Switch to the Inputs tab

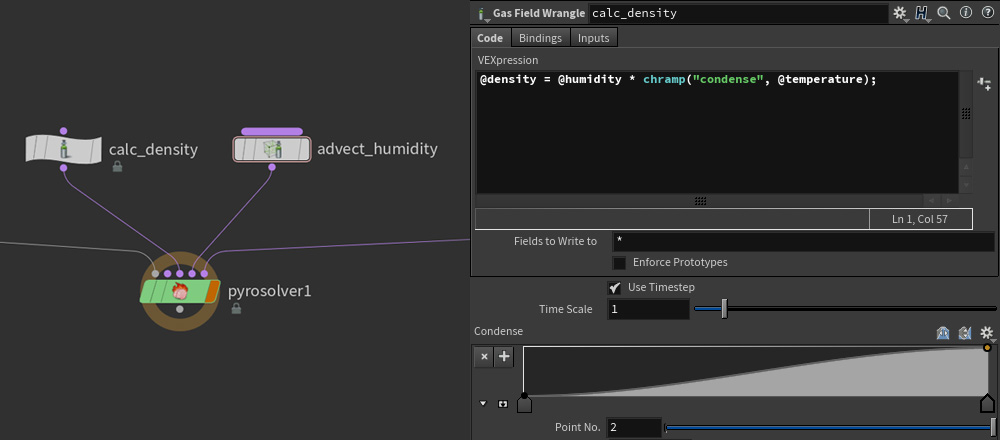click(x=594, y=38)
